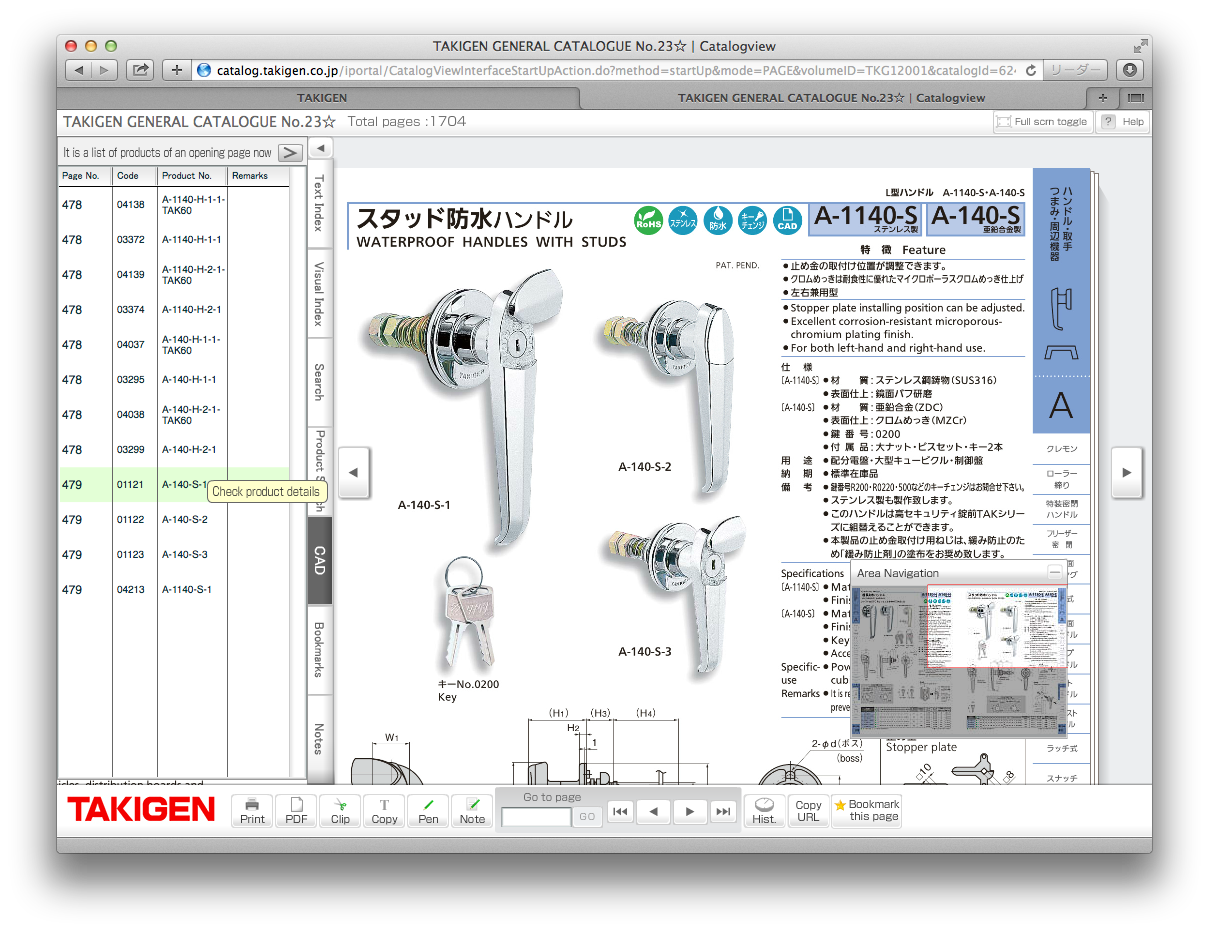
Task: Select product row A-140-S-3
Action: click(x=174, y=555)
